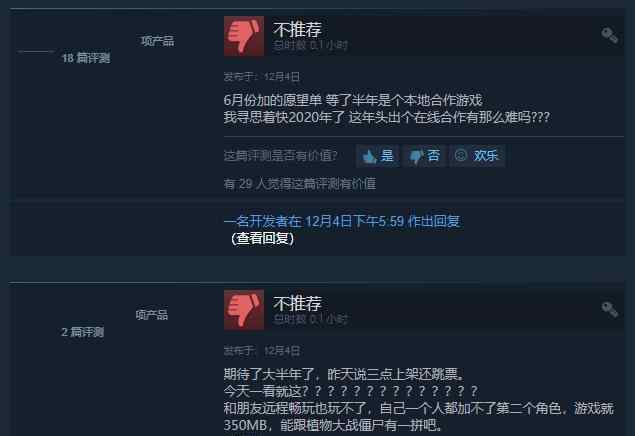
Task: Click the key icon on first review
Action: 609,36
